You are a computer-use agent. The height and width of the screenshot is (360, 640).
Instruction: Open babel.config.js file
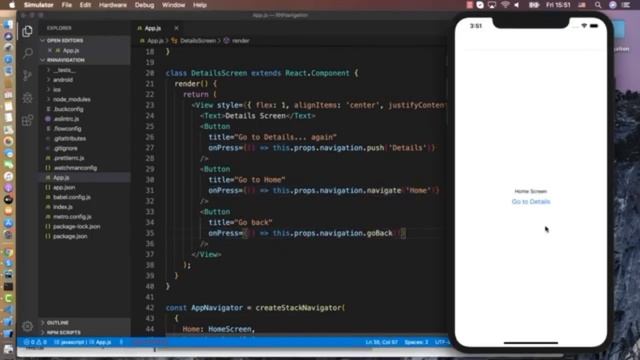[x=72, y=197]
